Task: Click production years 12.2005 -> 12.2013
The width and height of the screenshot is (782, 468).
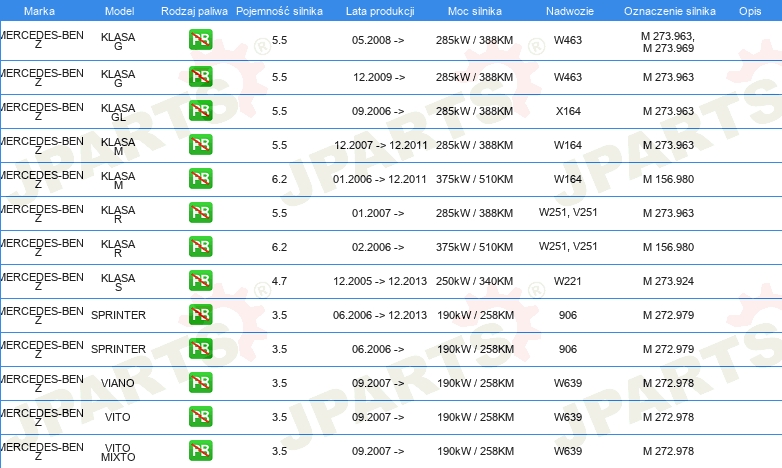Action: [x=380, y=281]
